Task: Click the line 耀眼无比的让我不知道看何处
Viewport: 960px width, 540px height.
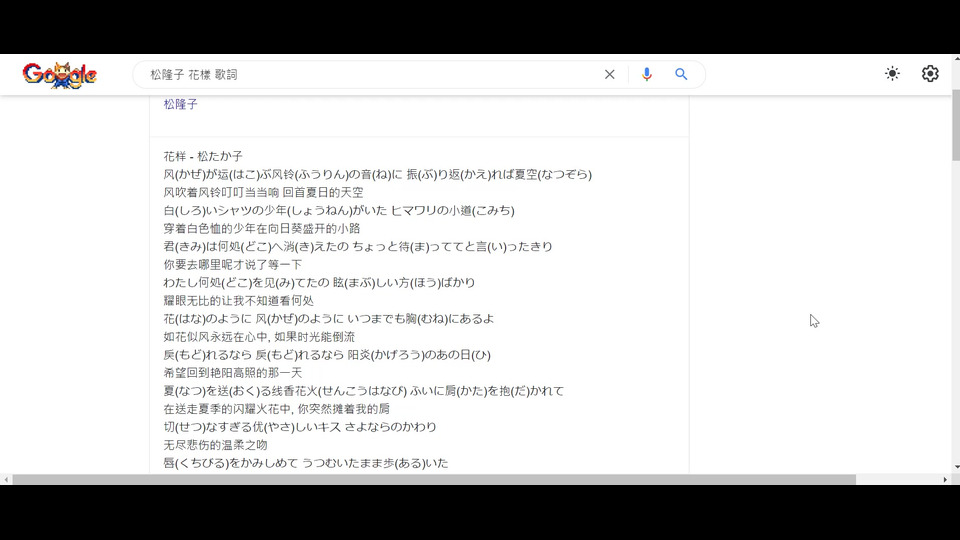Action: [238, 301]
